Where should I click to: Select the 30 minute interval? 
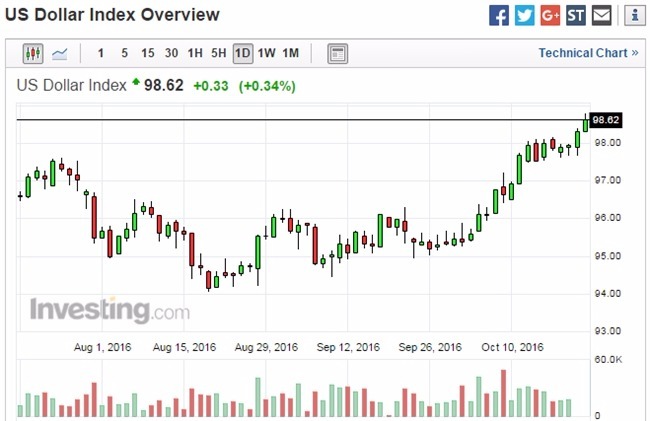171,53
